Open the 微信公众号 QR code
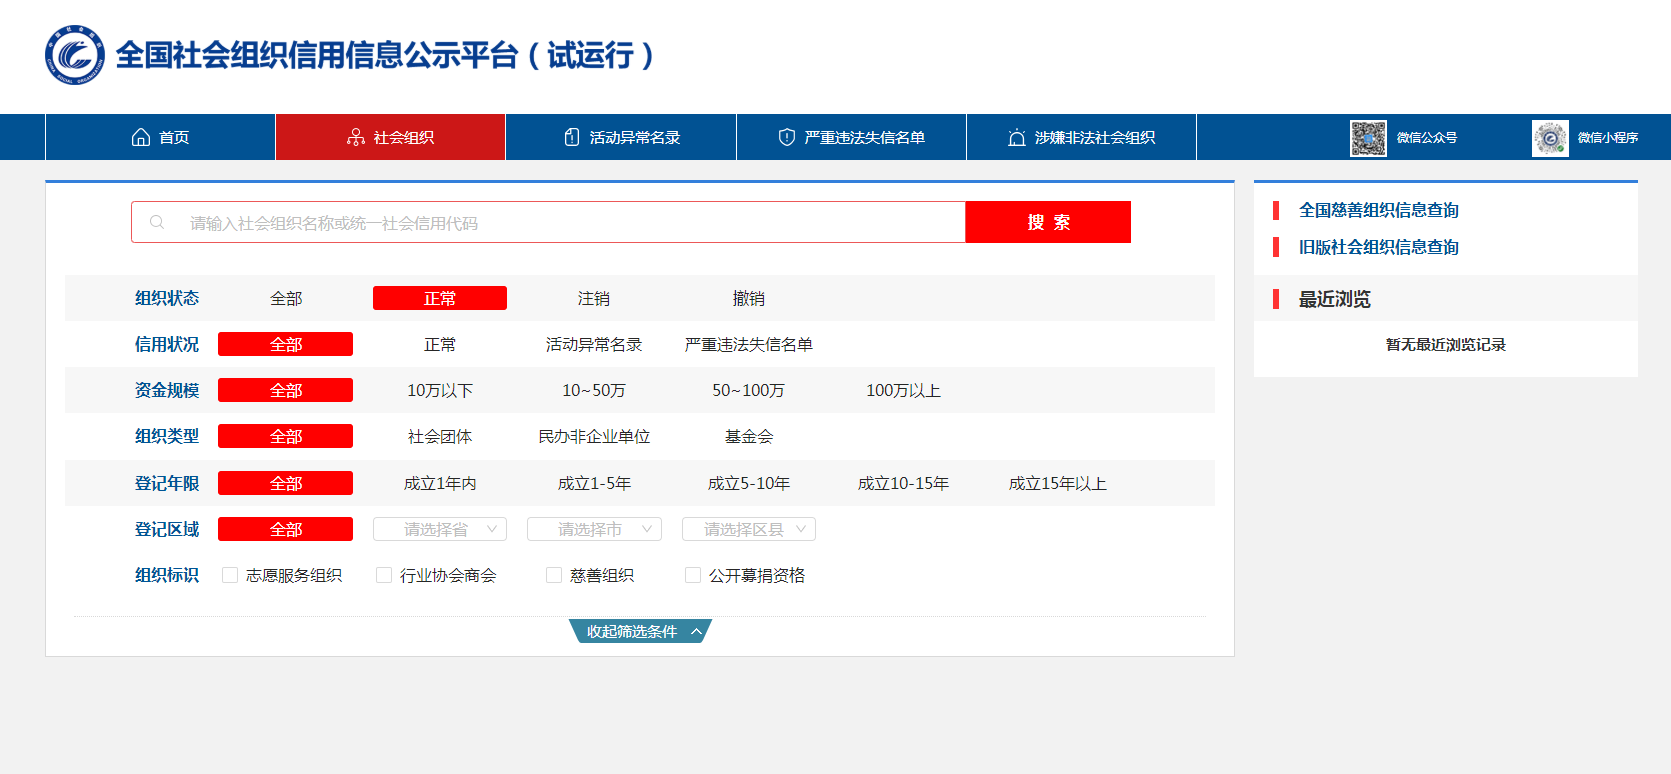Viewport: 1671px width, 774px height. pos(1368,138)
